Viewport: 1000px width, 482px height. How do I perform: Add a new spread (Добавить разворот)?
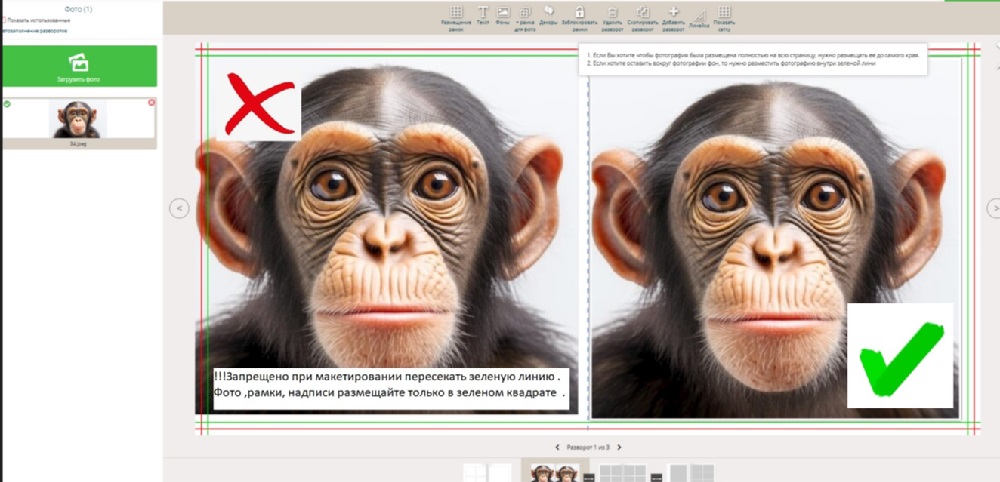(673, 14)
